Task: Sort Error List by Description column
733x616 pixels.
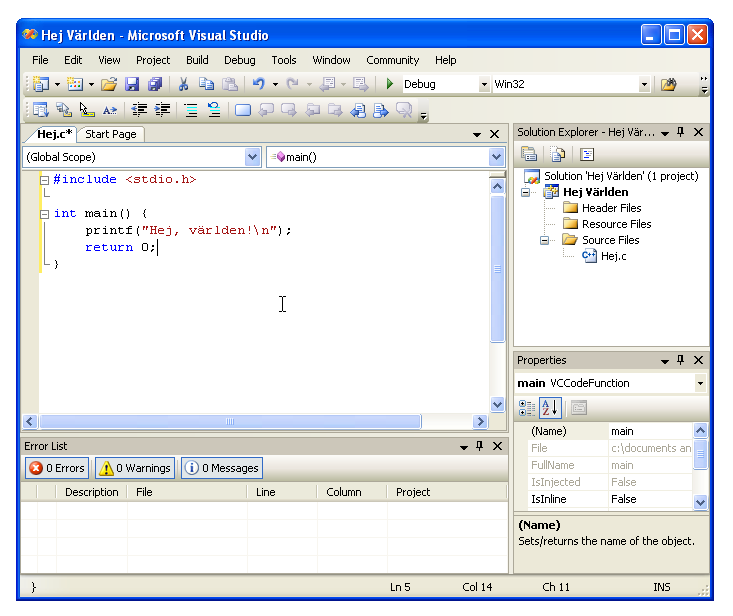Action: click(x=92, y=492)
